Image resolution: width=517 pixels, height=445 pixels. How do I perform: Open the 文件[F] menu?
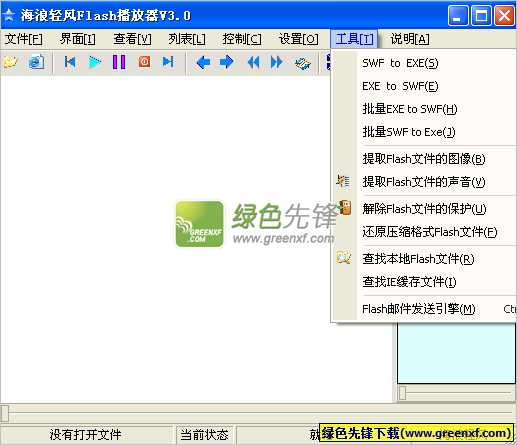(24, 39)
